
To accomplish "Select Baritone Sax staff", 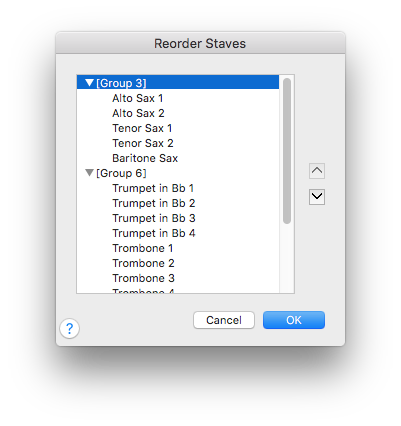I will (x=178, y=158).
